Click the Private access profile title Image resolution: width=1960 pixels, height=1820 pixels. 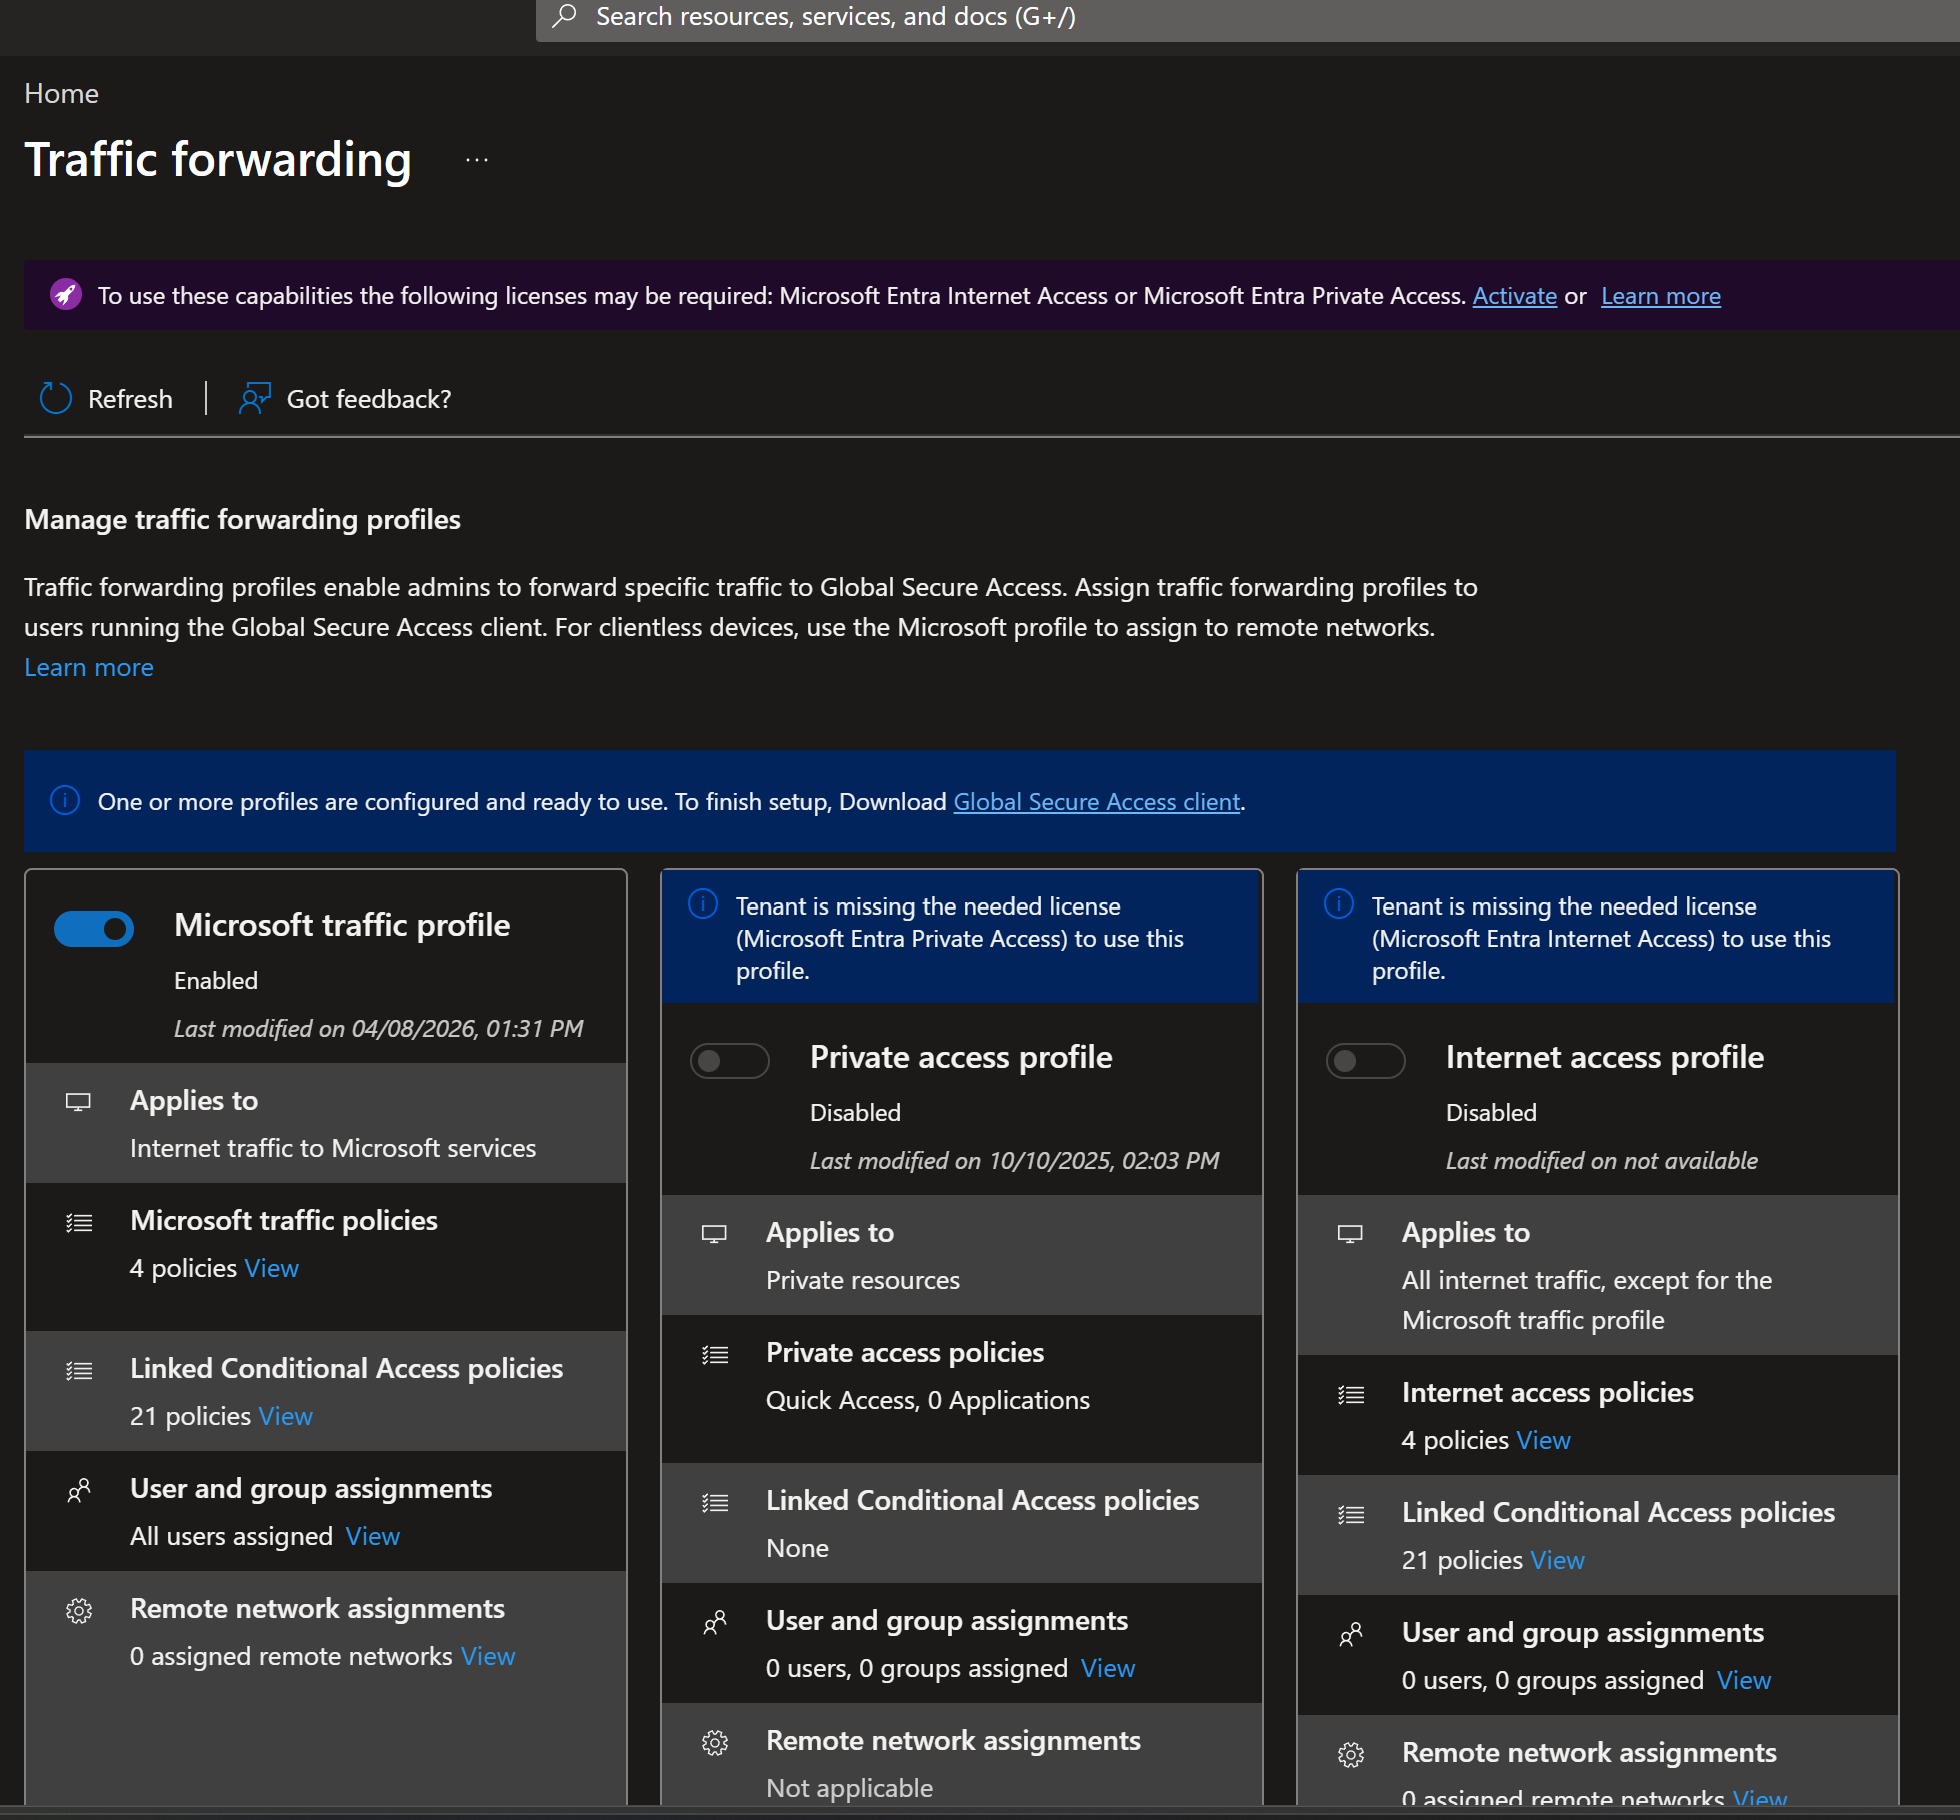[961, 1057]
